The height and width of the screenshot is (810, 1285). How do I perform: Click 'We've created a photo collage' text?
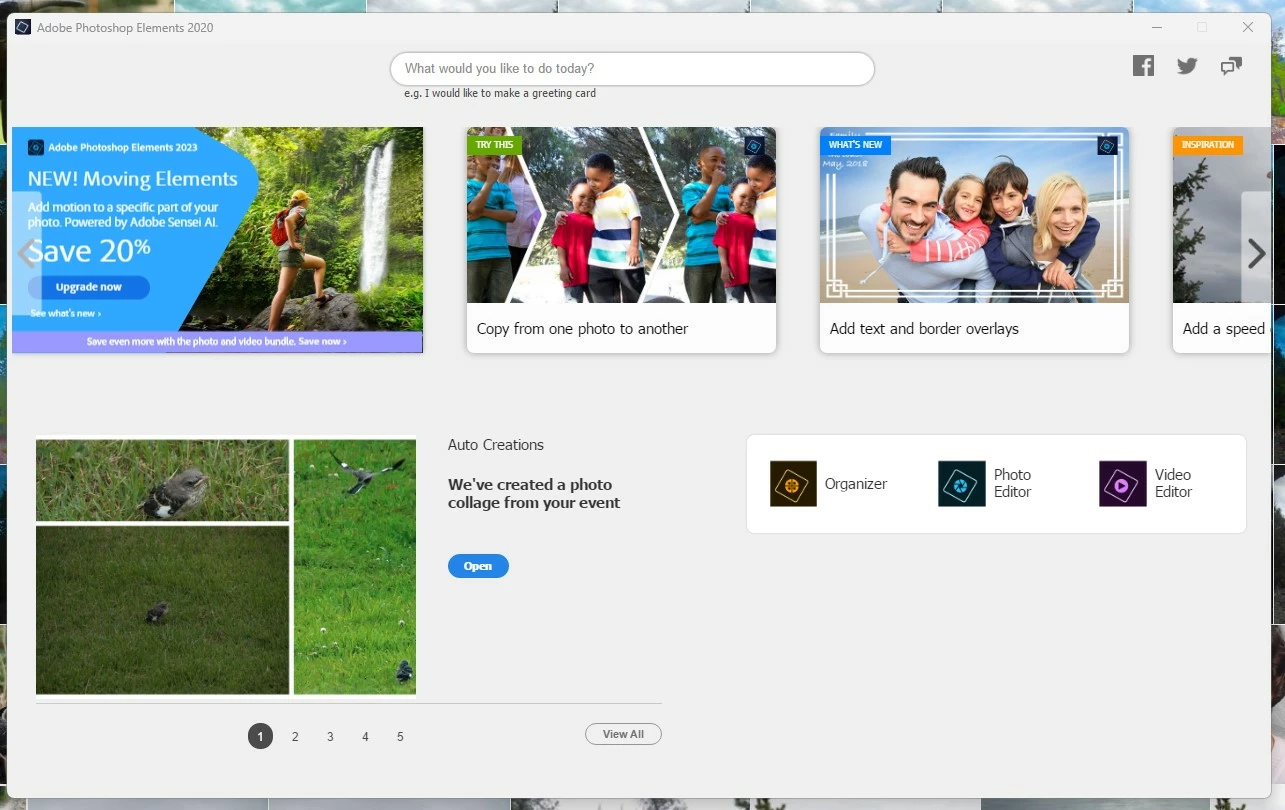click(x=534, y=494)
